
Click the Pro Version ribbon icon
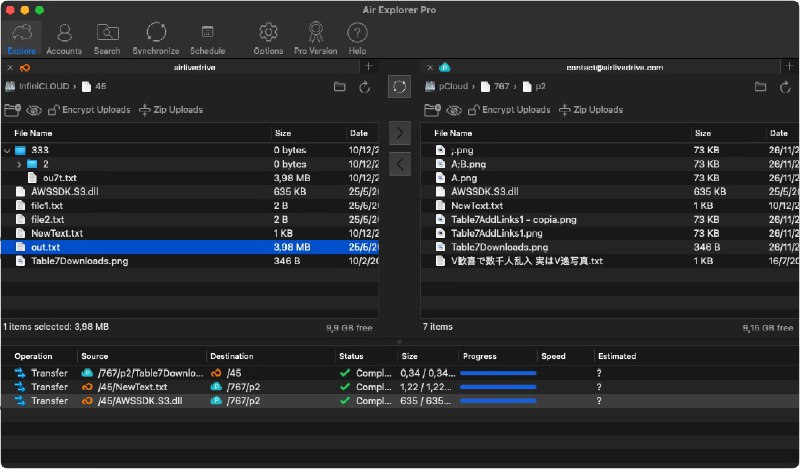click(315, 39)
